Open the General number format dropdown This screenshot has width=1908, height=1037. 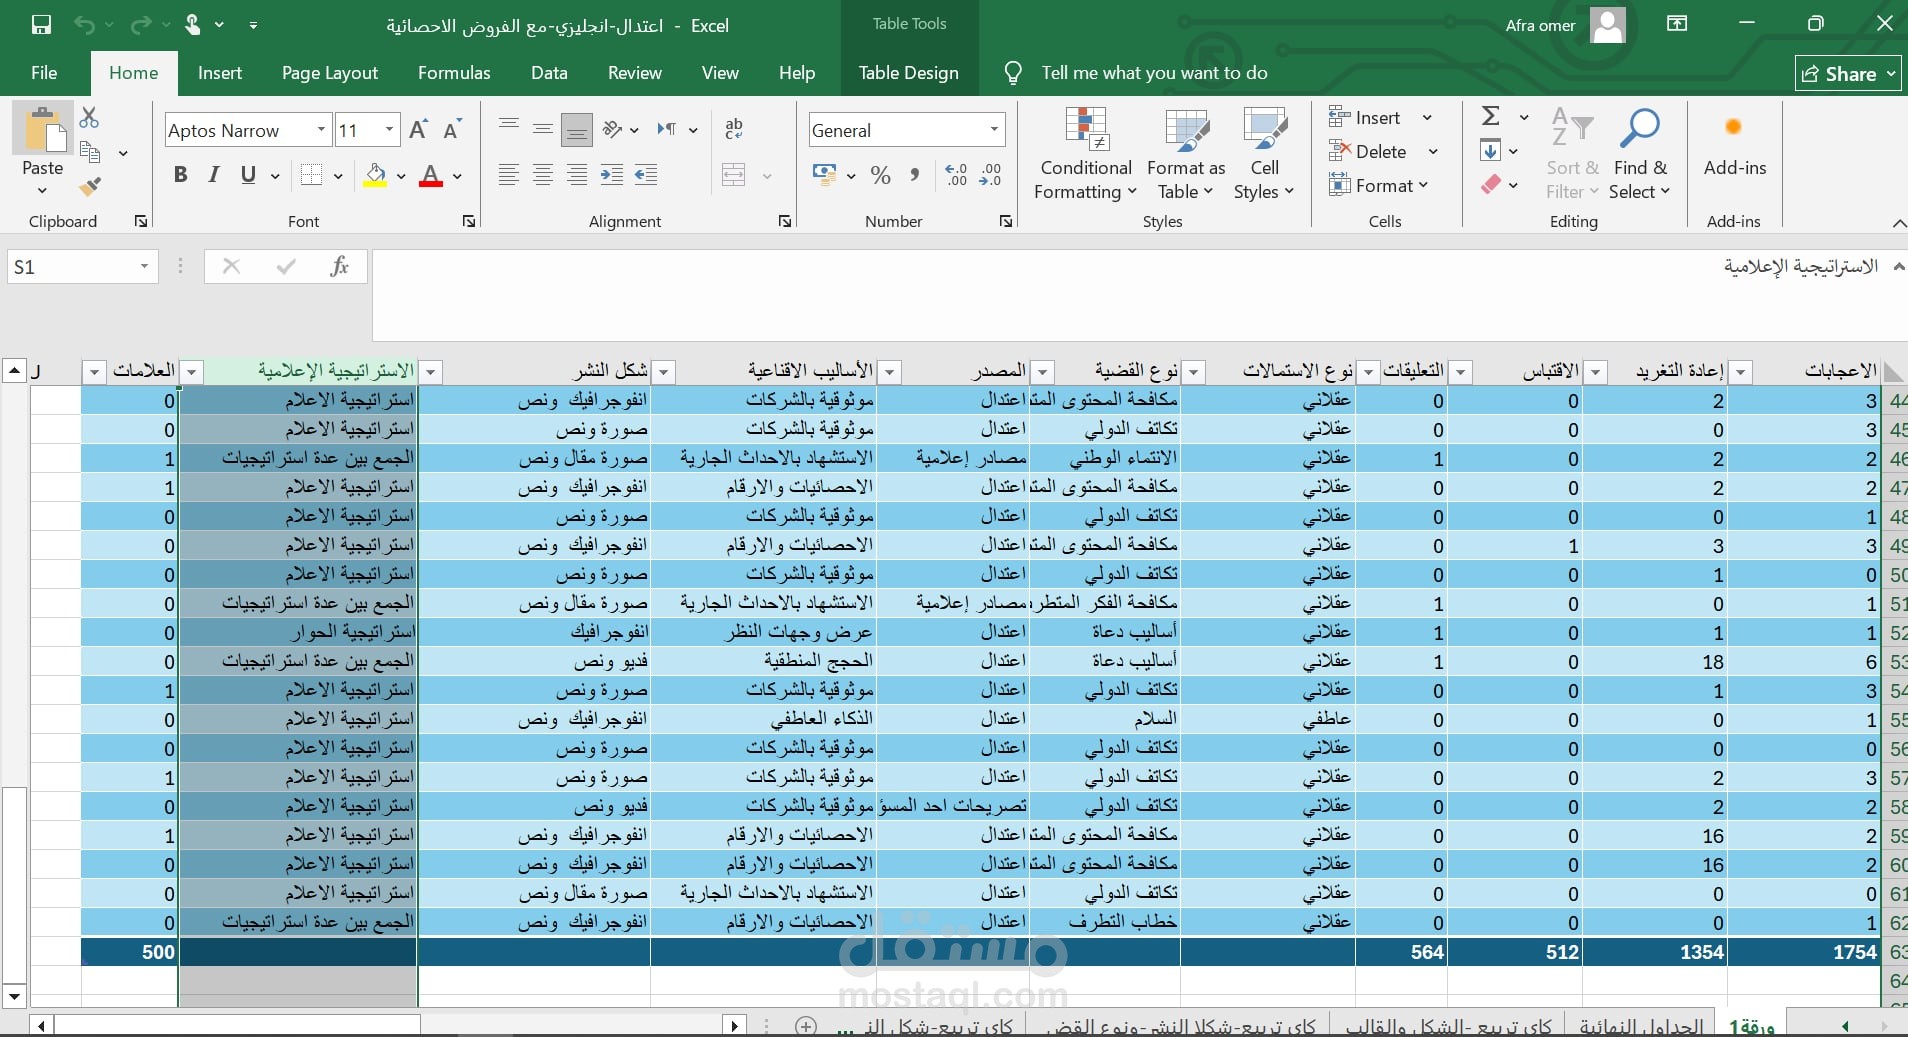point(994,130)
